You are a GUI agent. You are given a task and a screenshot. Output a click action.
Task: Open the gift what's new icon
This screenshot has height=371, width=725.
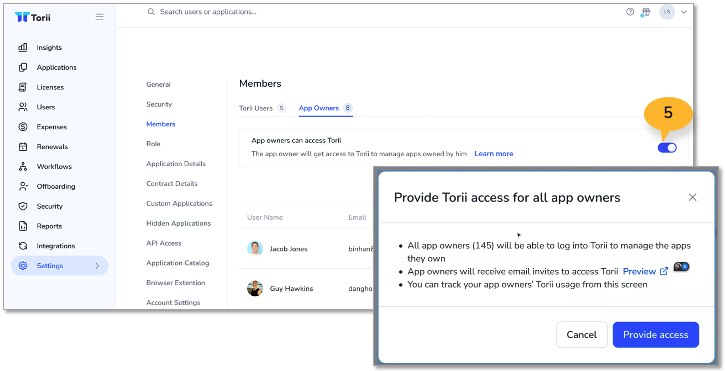click(645, 12)
